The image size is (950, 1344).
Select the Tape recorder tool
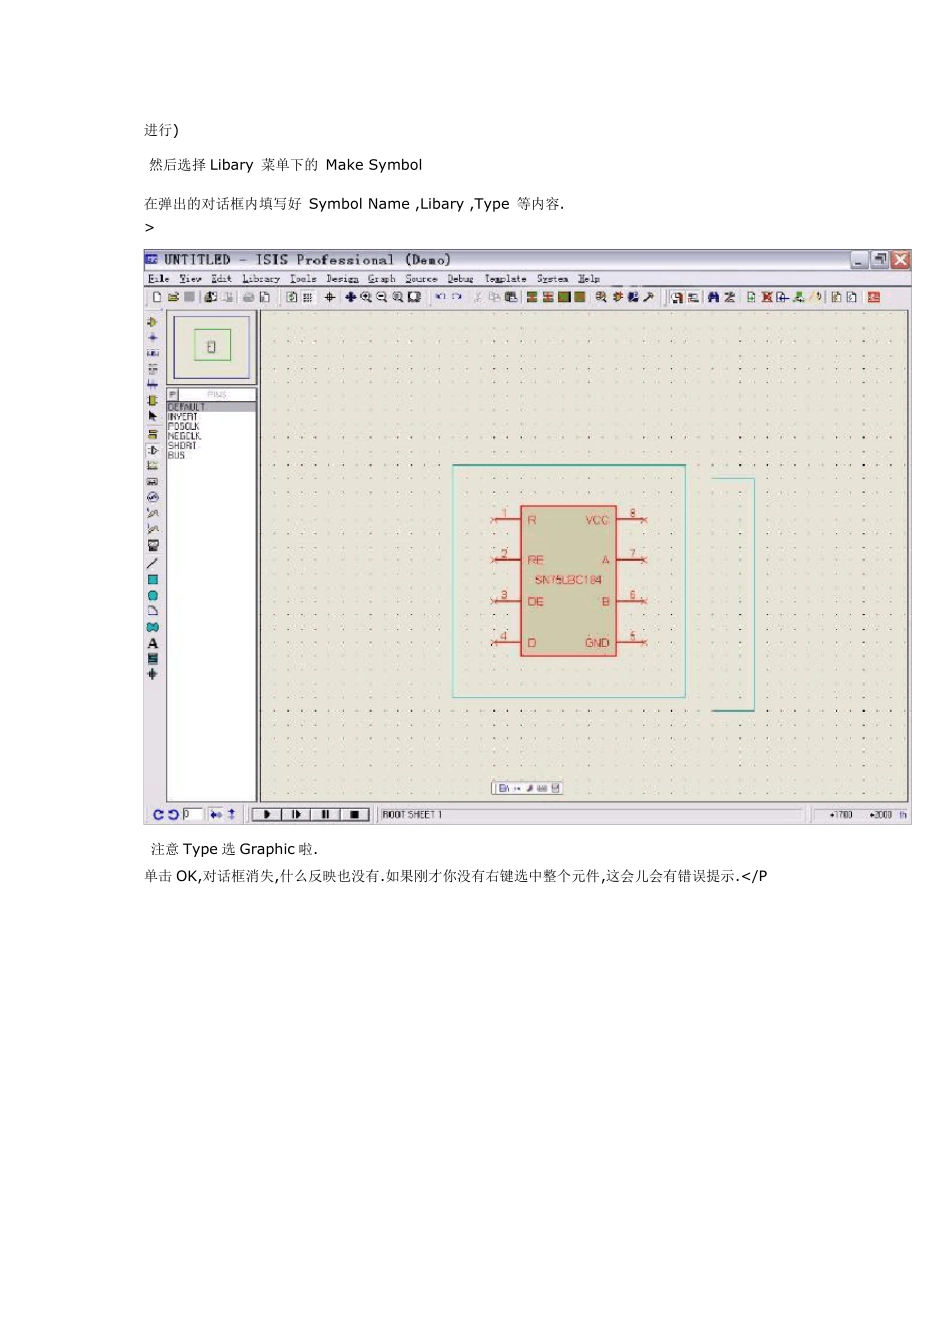[152, 481]
